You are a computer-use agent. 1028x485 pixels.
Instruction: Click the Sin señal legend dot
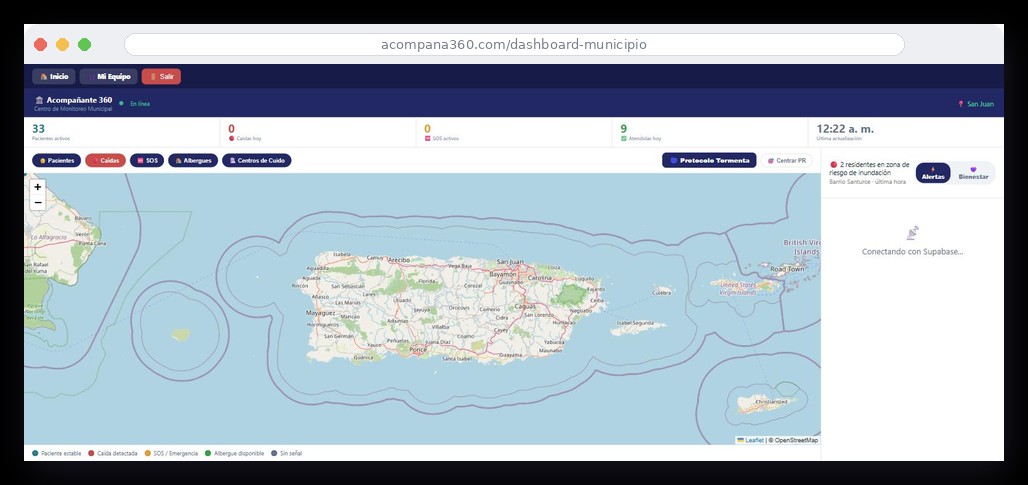[274, 453]
